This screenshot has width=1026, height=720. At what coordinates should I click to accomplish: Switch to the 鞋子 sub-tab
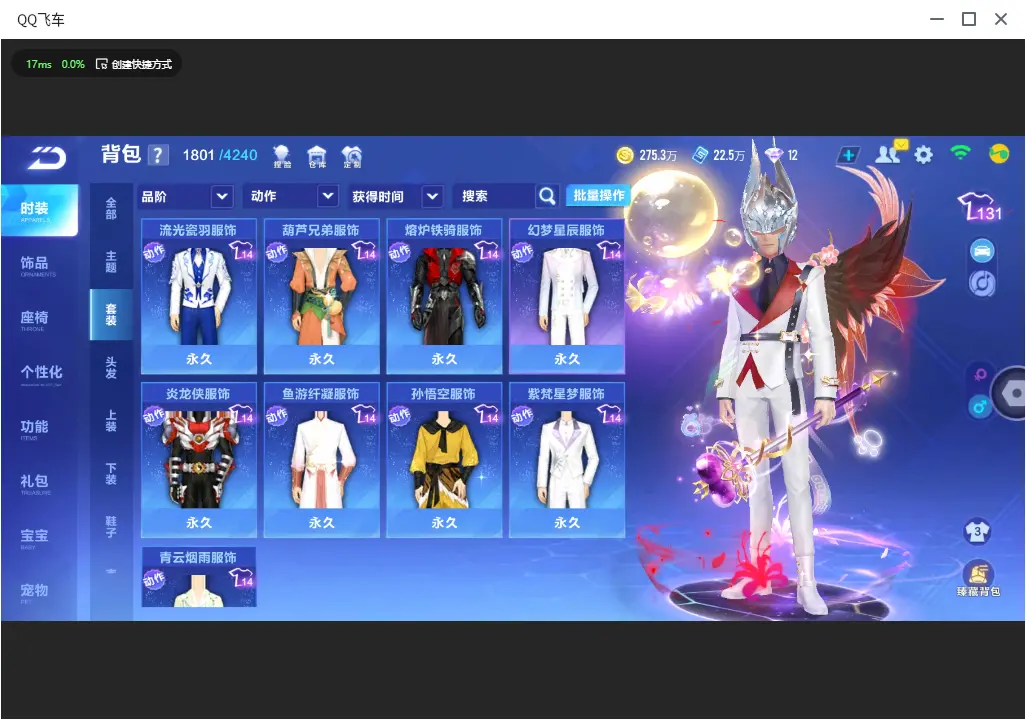pos(111,526)
